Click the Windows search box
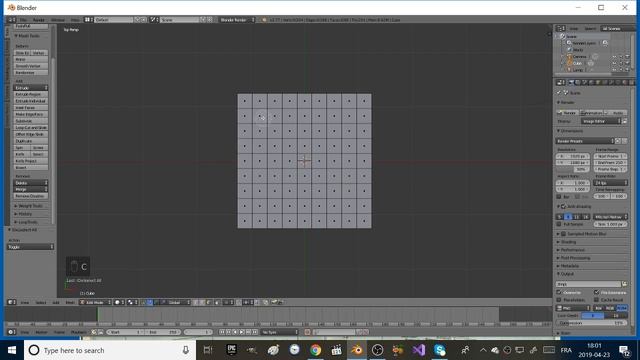This screenshot has width=640, height=360. pos(110,350)
